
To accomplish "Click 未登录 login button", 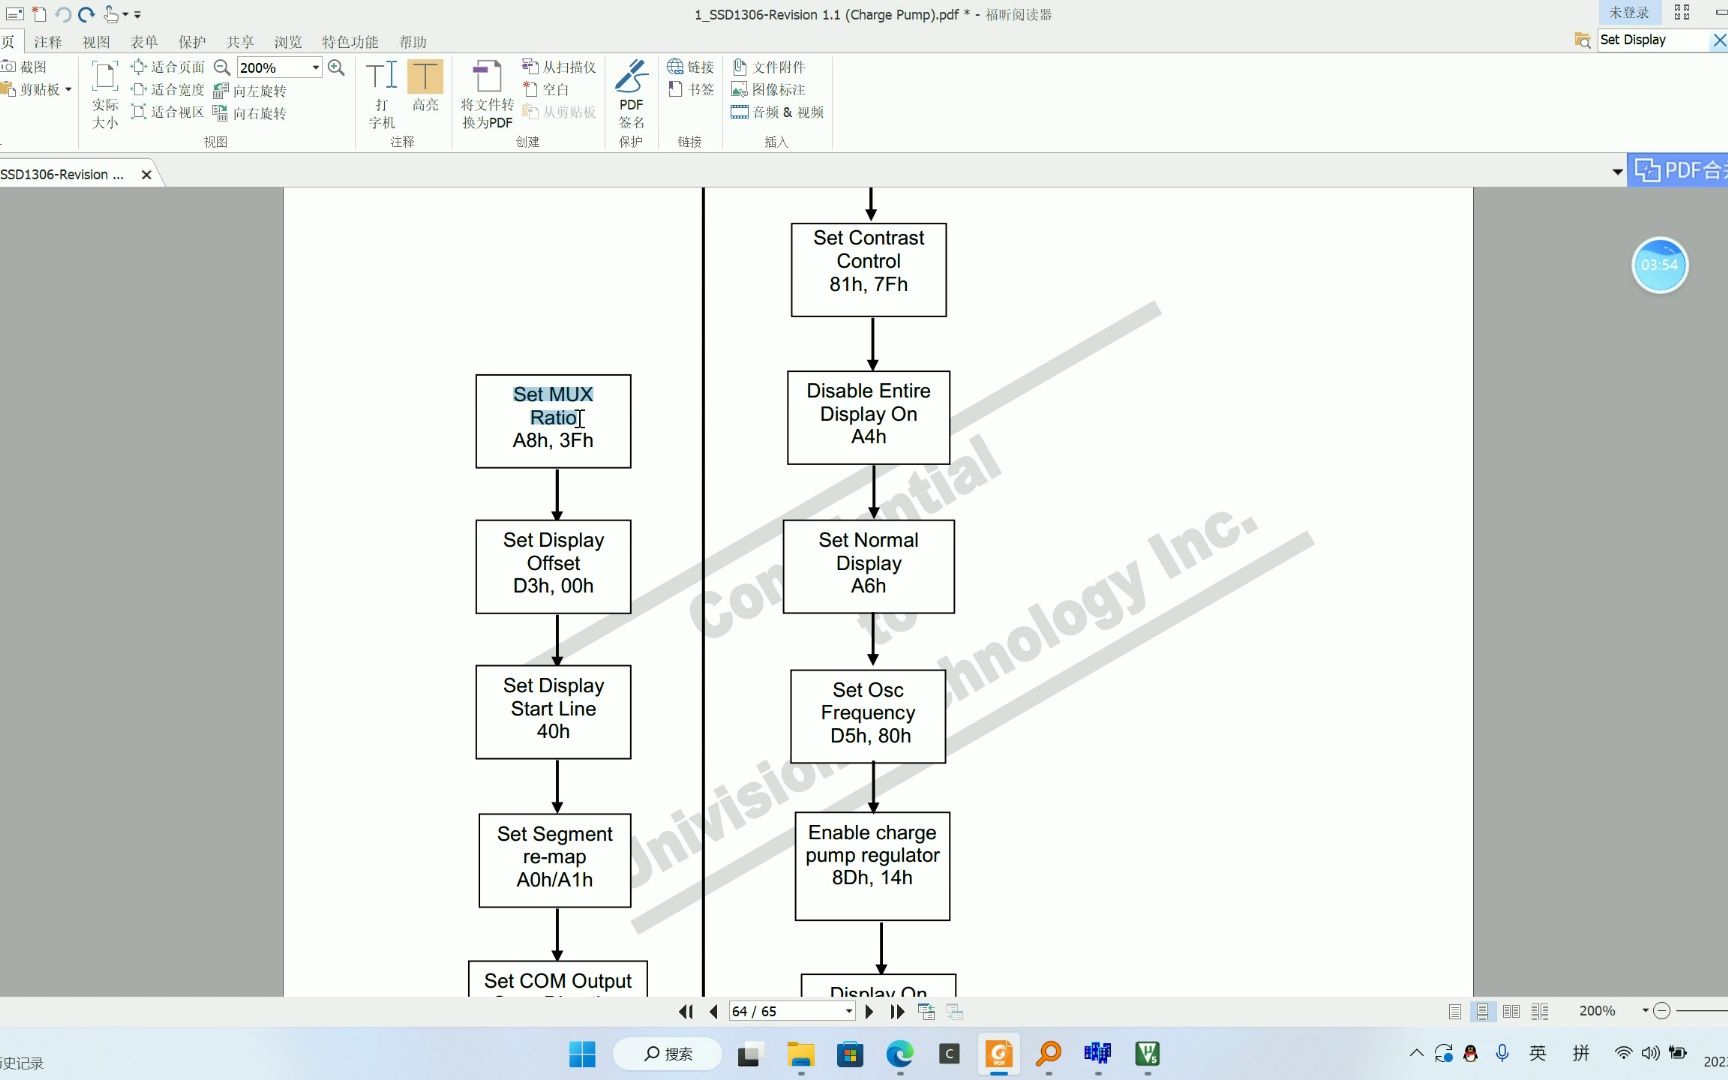I will click(1629, 13).
